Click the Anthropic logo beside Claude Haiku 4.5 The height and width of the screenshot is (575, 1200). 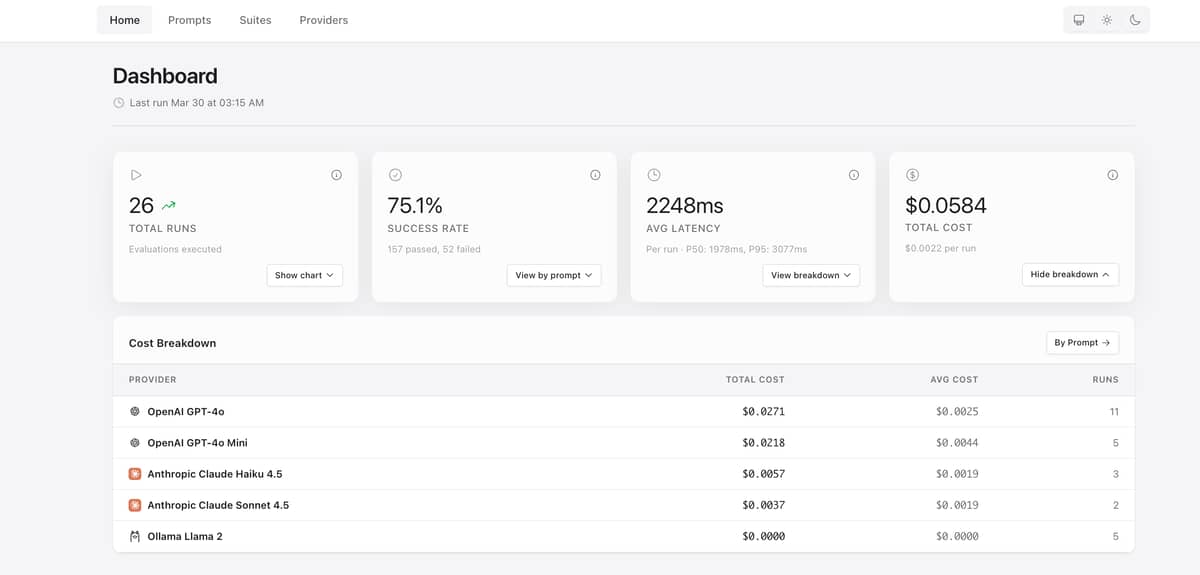click(x=135, y=474)
